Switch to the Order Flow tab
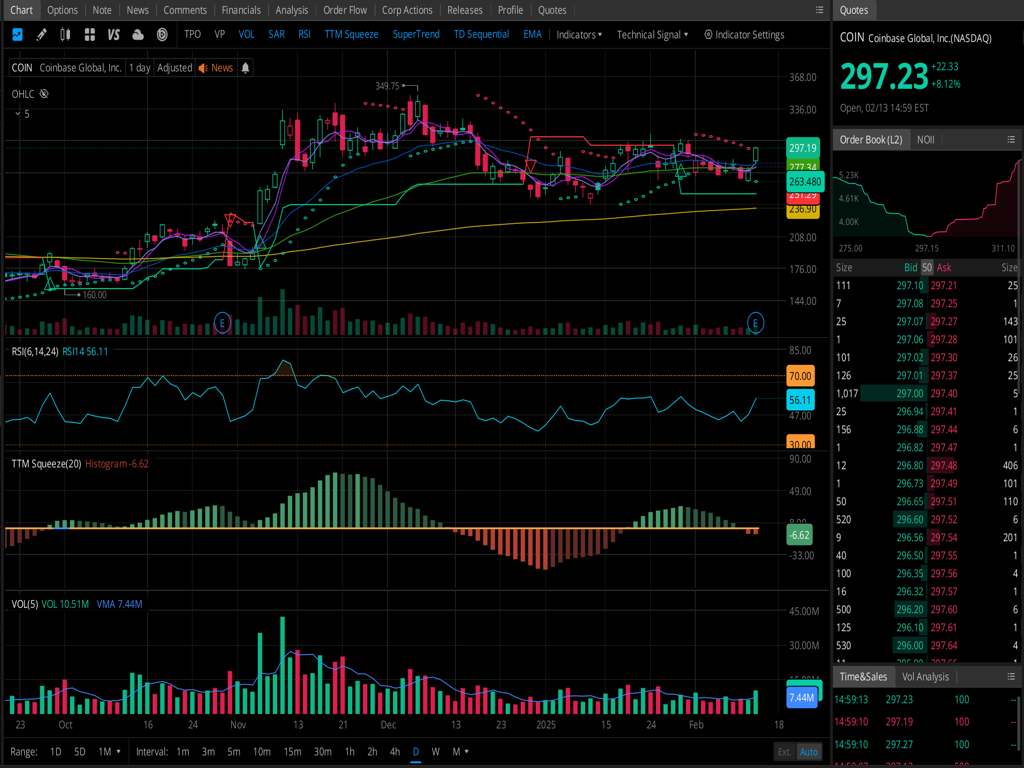 coord(345,10)
